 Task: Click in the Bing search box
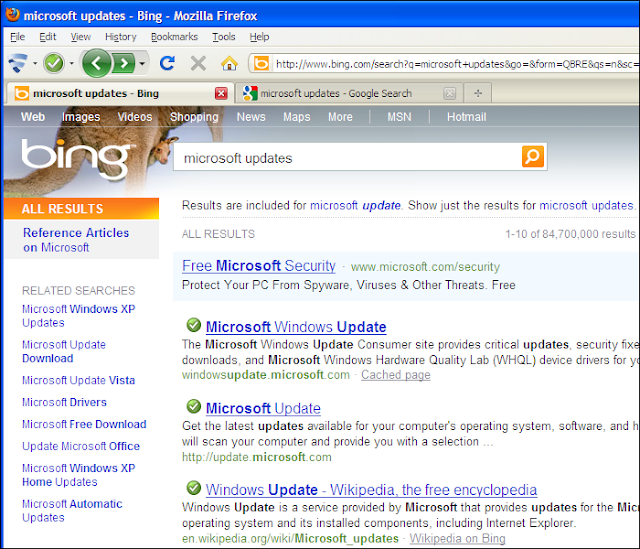point(347,157)
